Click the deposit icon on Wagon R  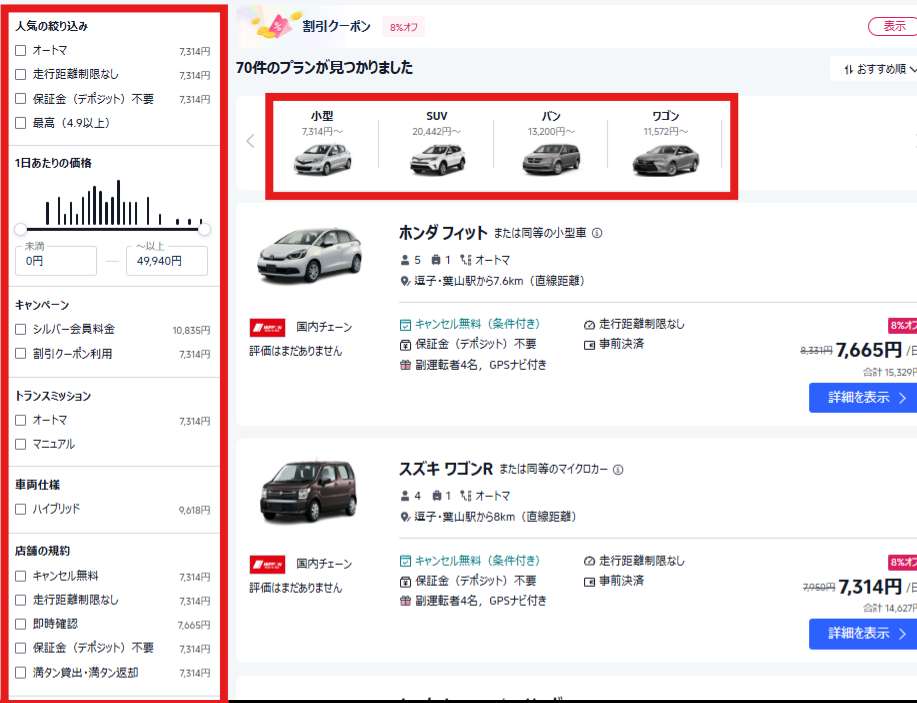(405, 581)
